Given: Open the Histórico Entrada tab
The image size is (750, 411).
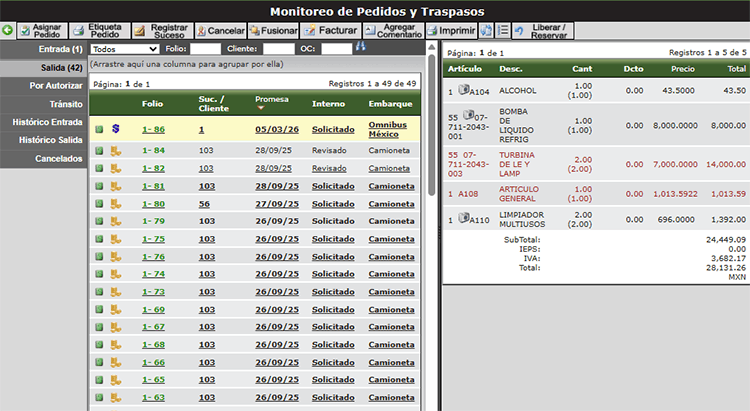Looking at the screenshot, I should pyautogui.click(x=44, y=122).
